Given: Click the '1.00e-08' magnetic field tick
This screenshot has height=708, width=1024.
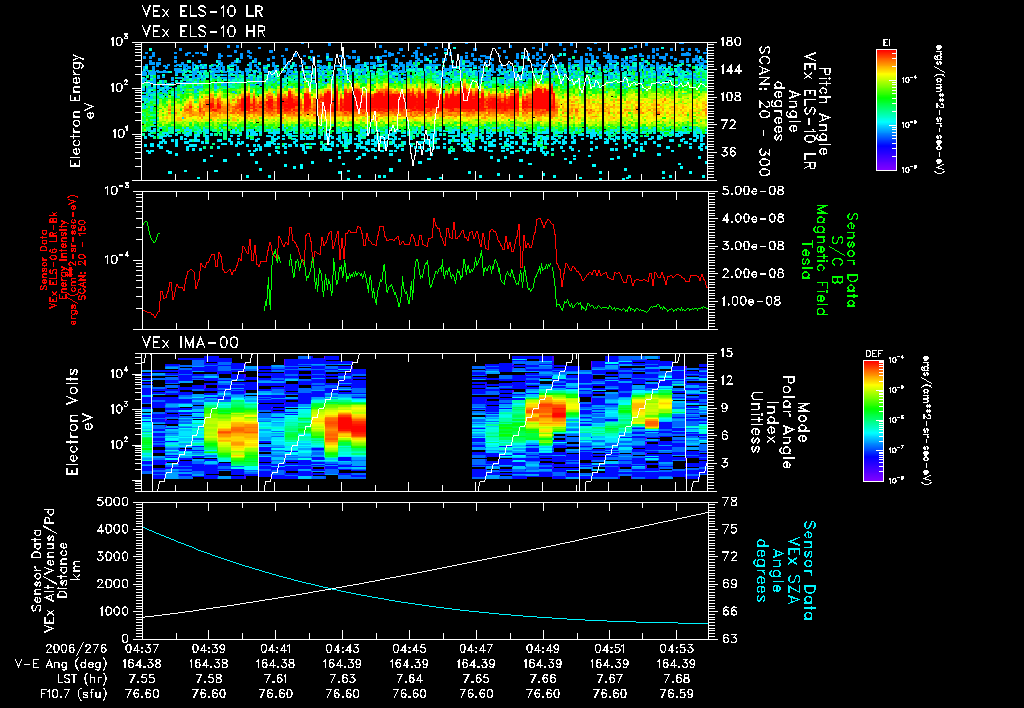Looking at the screenshot, I should [752, 301].
